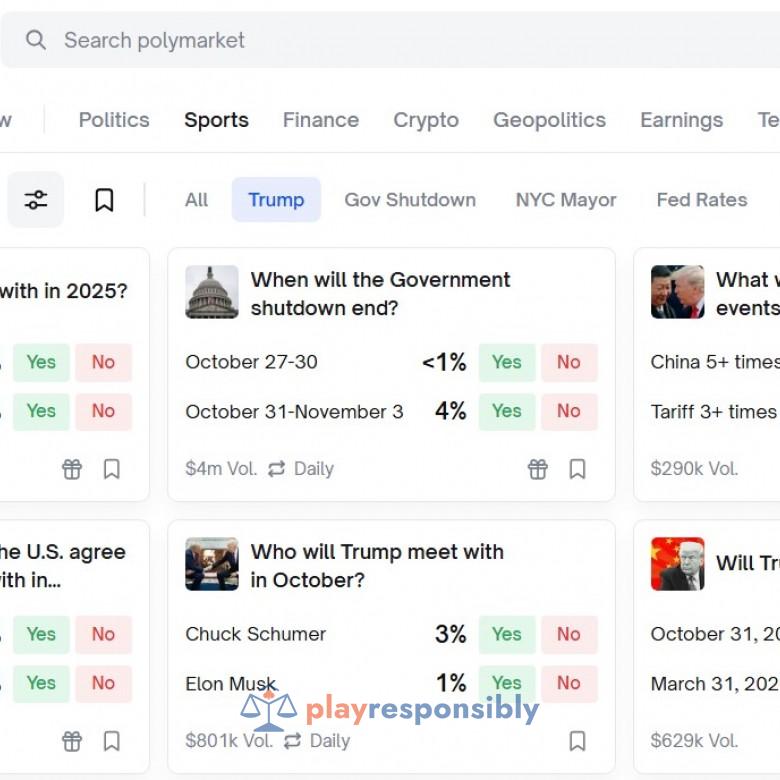Click first Yes on 'U.S. agree' card
This screenshot has width=780, height=780.
tap(41, 634)
